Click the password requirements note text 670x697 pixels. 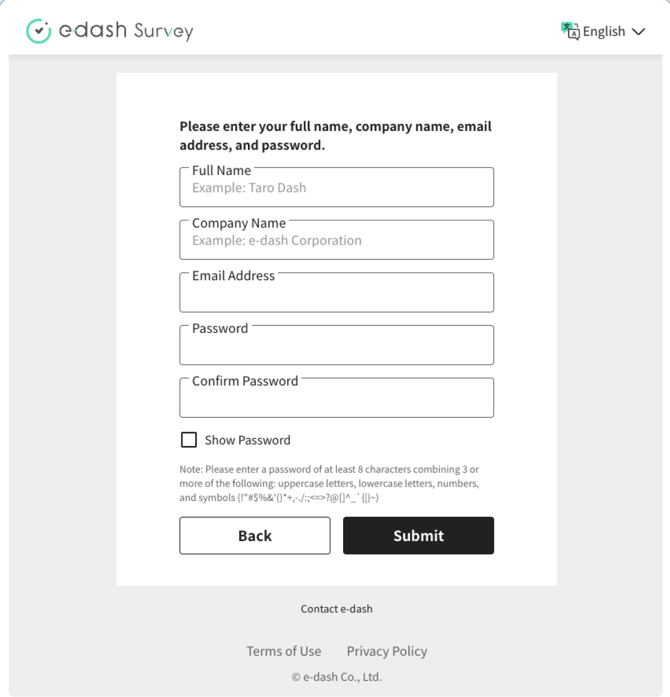point(330,483)
